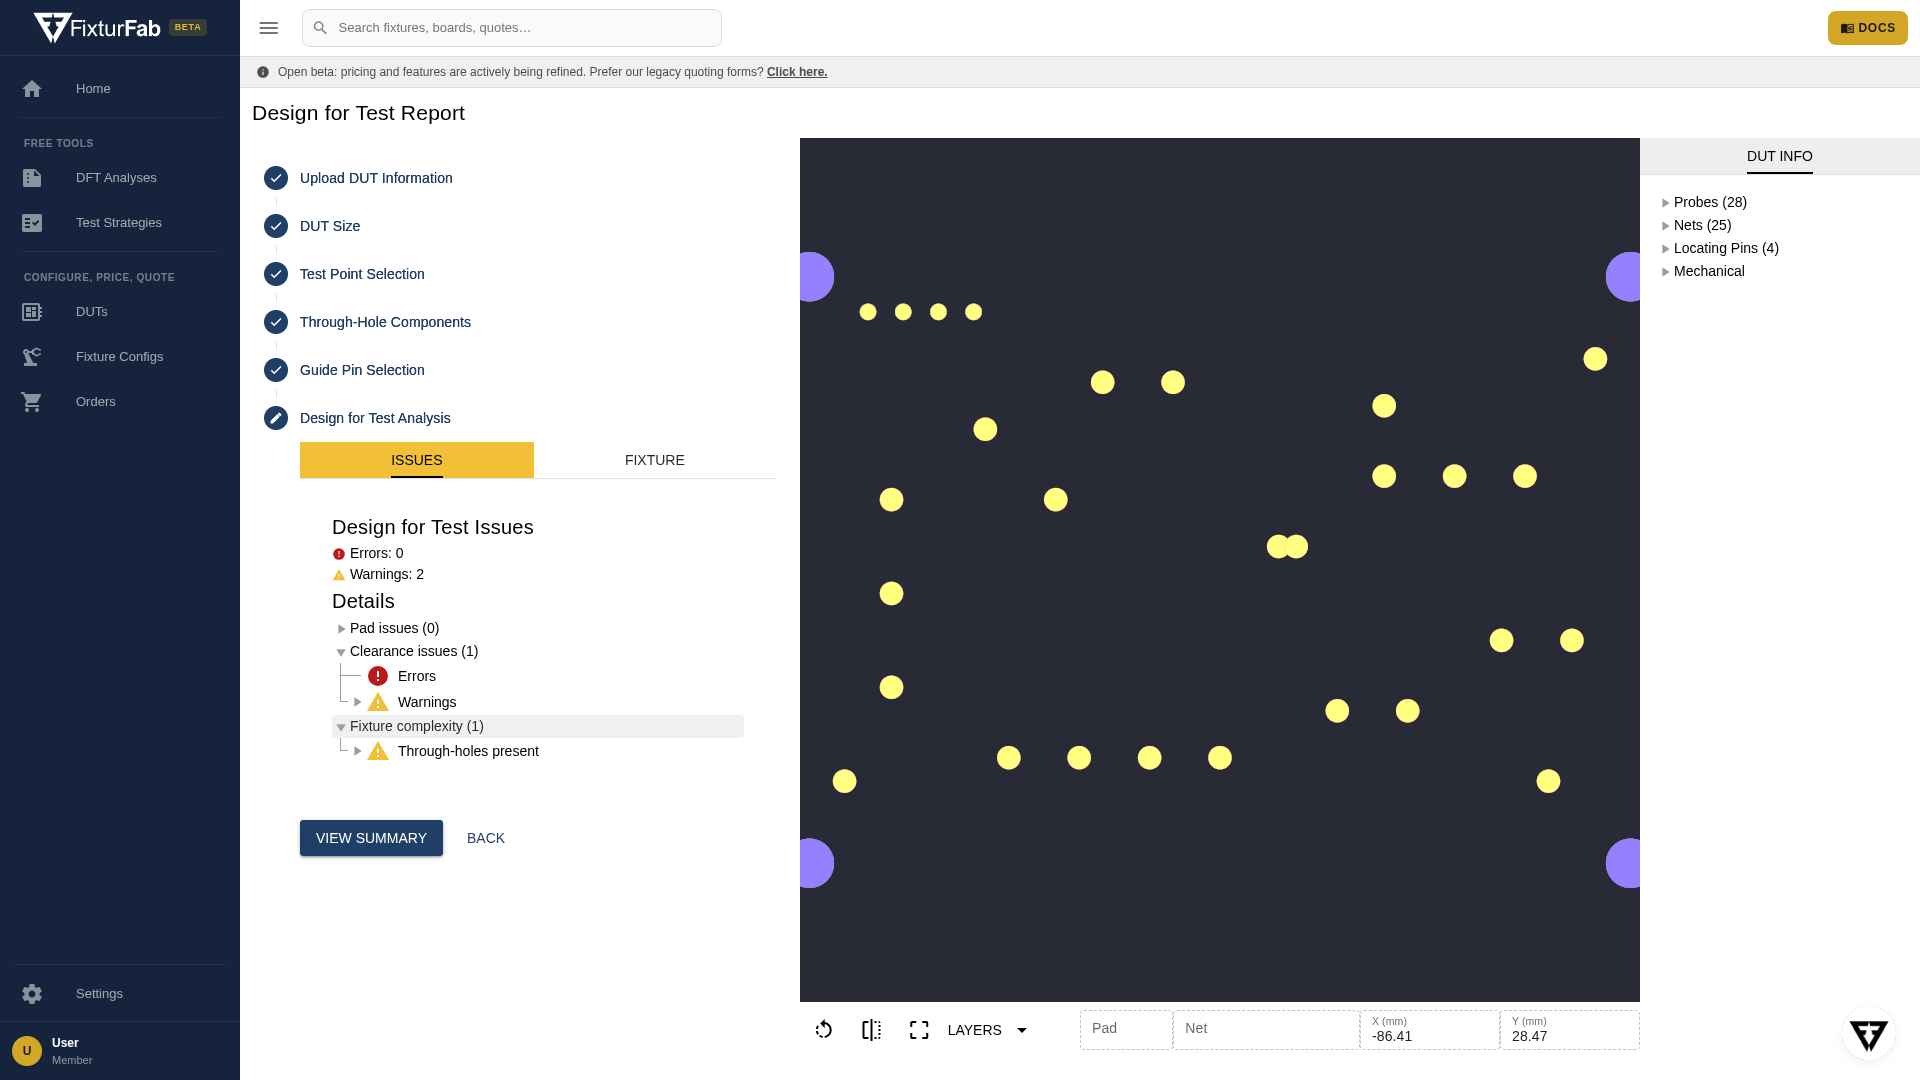The width and height of the screenshot is (1920, 1080).
Task: Expand the Mechanical section
Action: pos(1666,272)
